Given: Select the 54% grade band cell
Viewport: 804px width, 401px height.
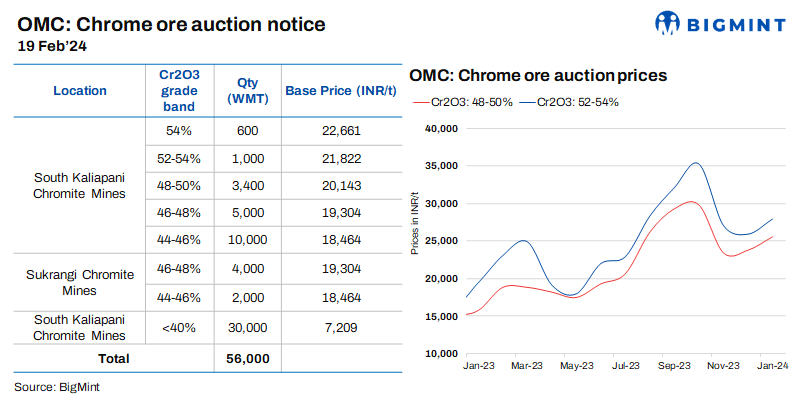Looking at the screenshot, I should pos(180,130).
